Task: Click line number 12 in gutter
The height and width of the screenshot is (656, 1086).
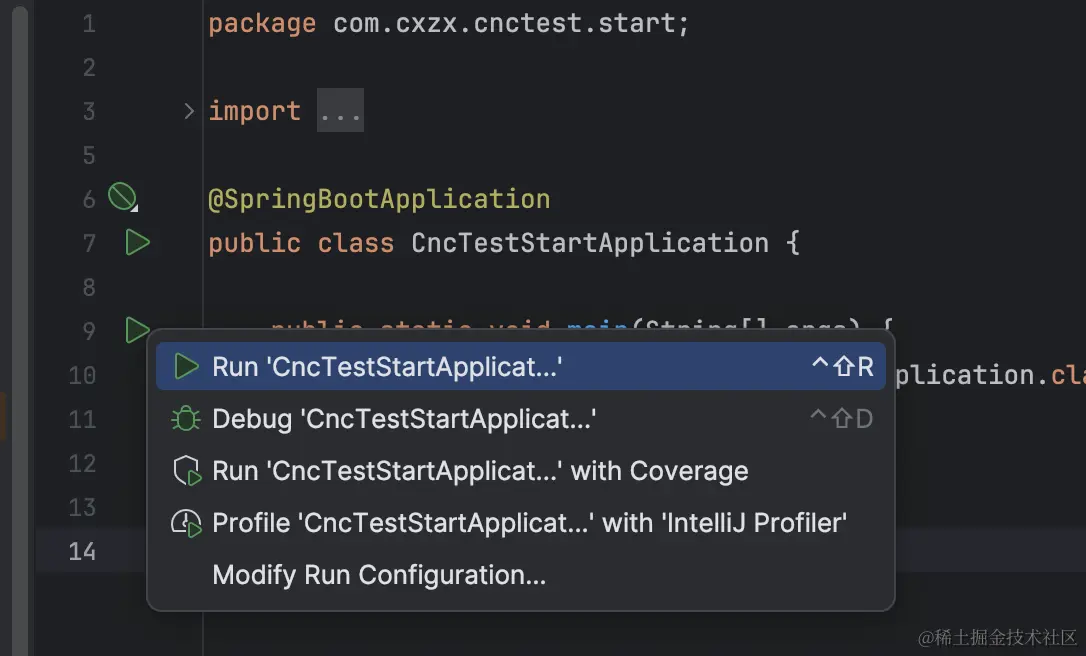Action: 82,463
